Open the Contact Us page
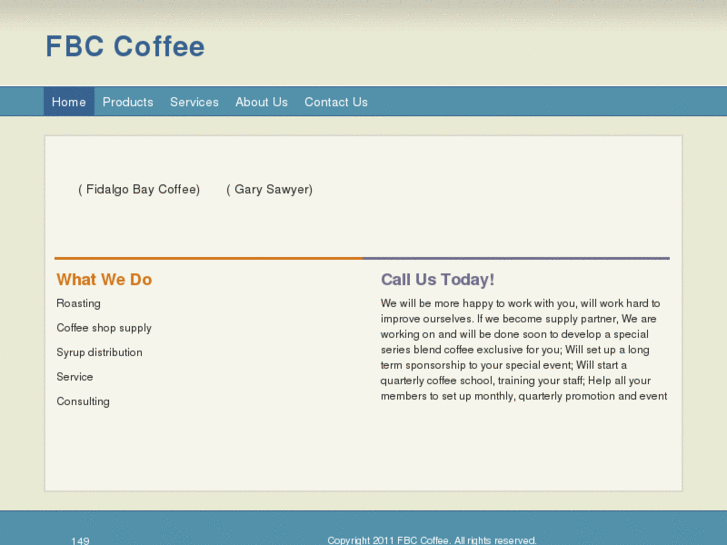Image resolution: width=727 pixels, height=545 pixels. [336, 102]
